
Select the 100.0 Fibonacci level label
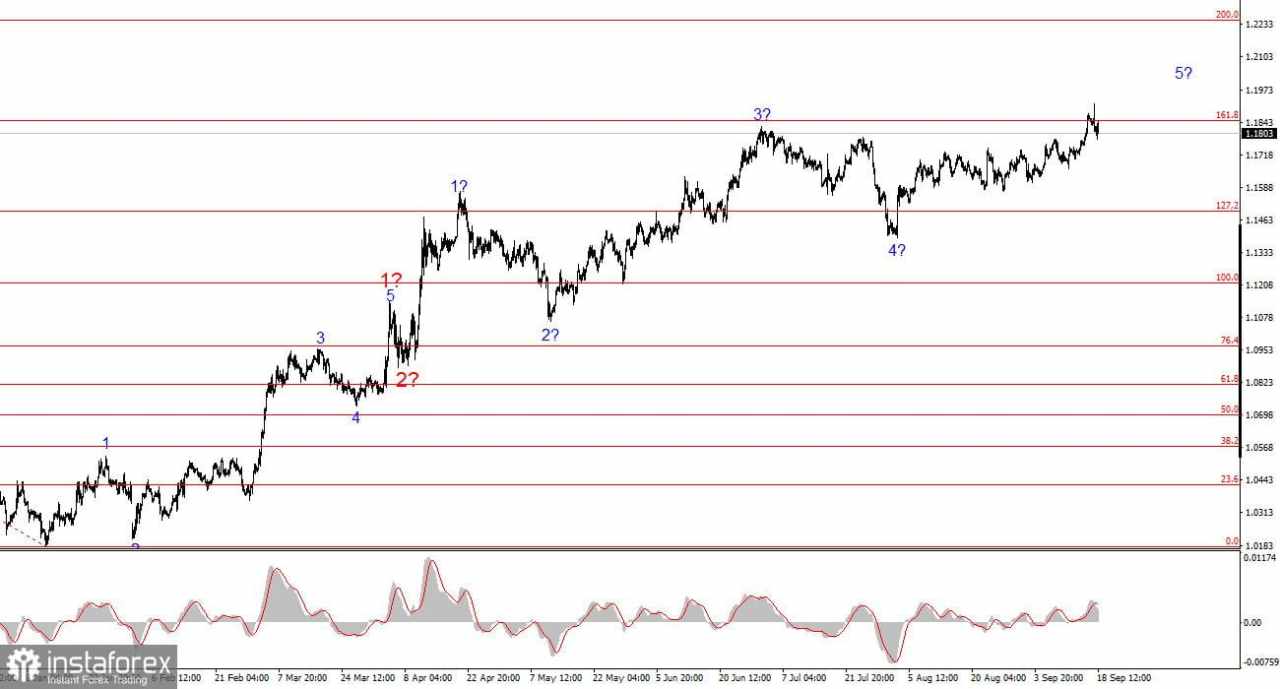coord(1227,277)
